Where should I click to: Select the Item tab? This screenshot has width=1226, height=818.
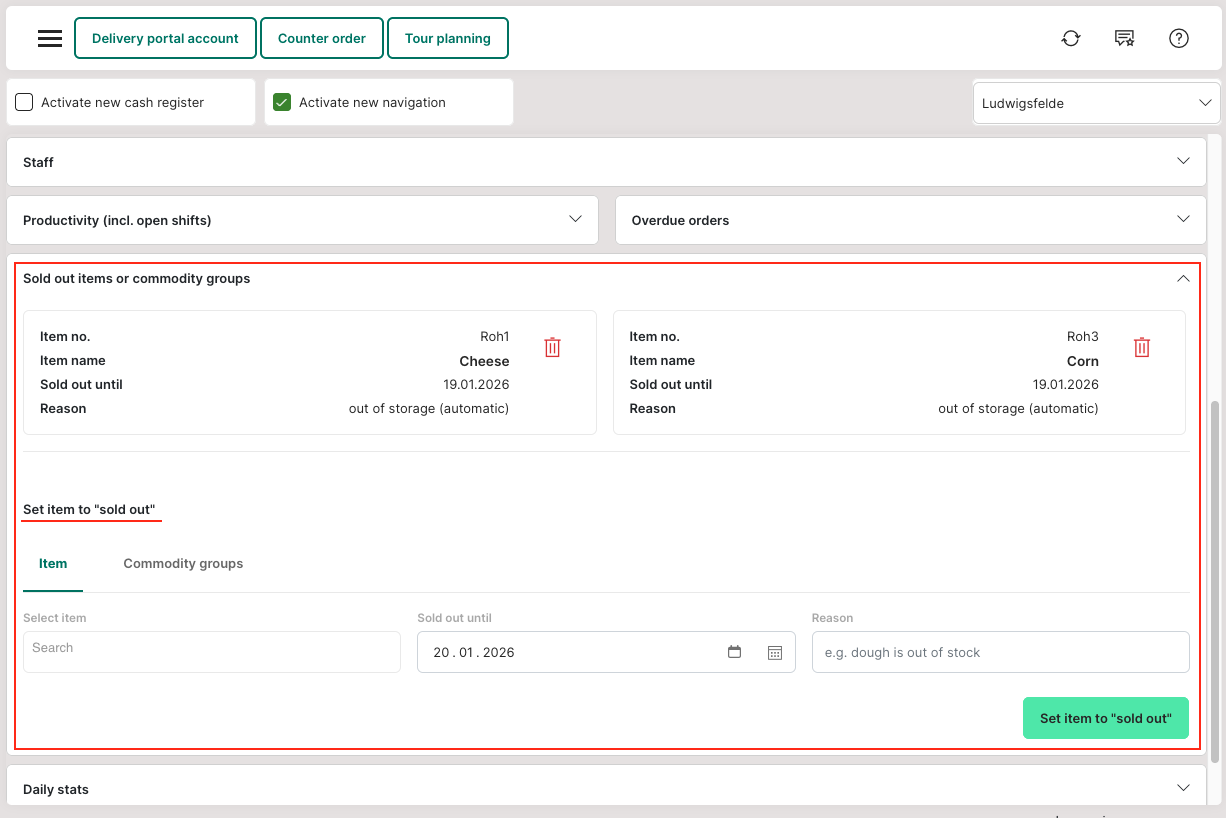pos(53,564)
